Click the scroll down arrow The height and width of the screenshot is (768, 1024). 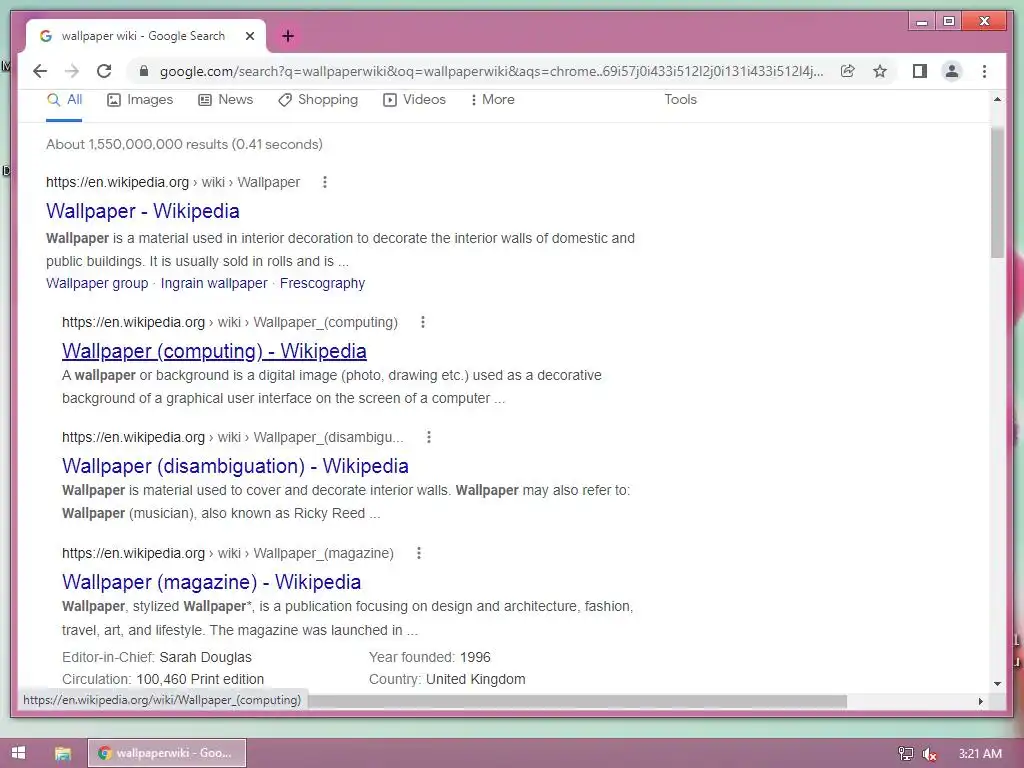click(x=997, y=684)
